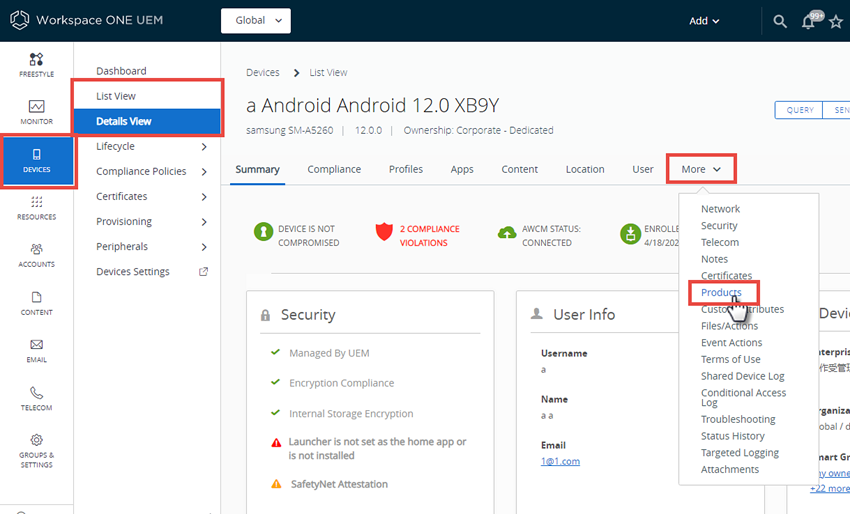
Task: Open Conditional Access Log menu entry
Action: pyautogui.click(x=743, y=397)
